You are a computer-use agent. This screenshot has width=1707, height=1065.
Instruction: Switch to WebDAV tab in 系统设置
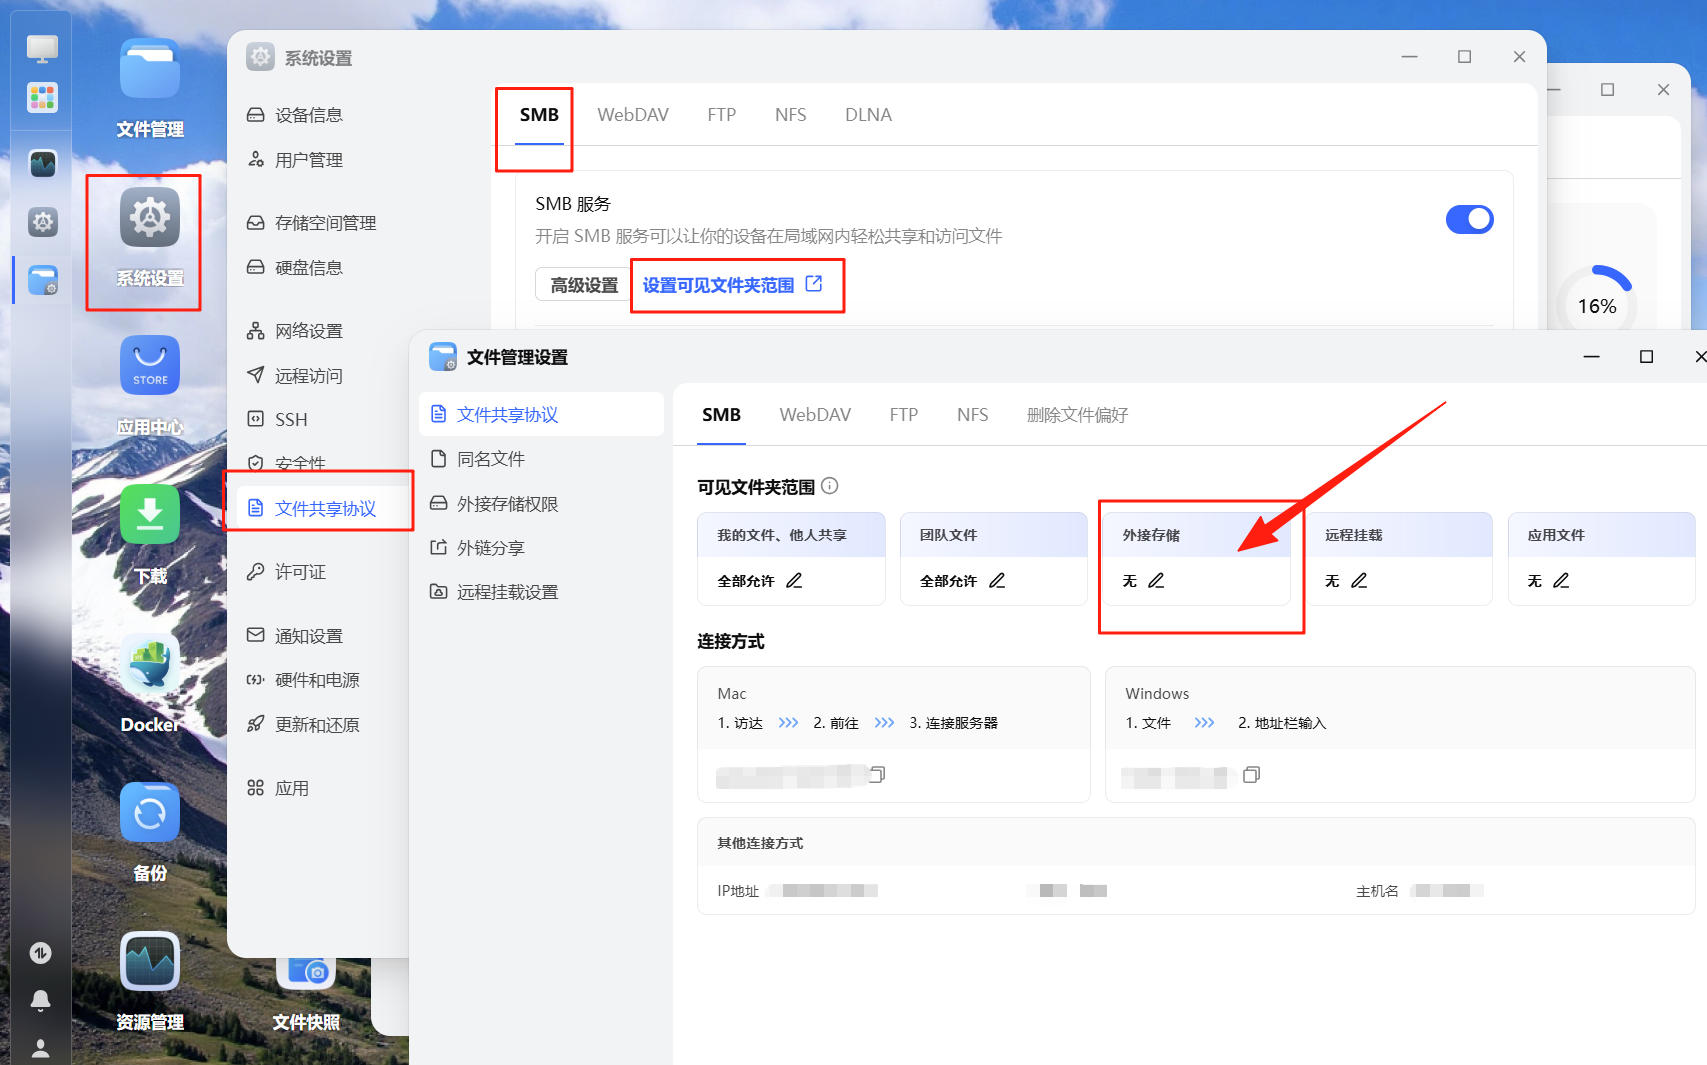633,115
